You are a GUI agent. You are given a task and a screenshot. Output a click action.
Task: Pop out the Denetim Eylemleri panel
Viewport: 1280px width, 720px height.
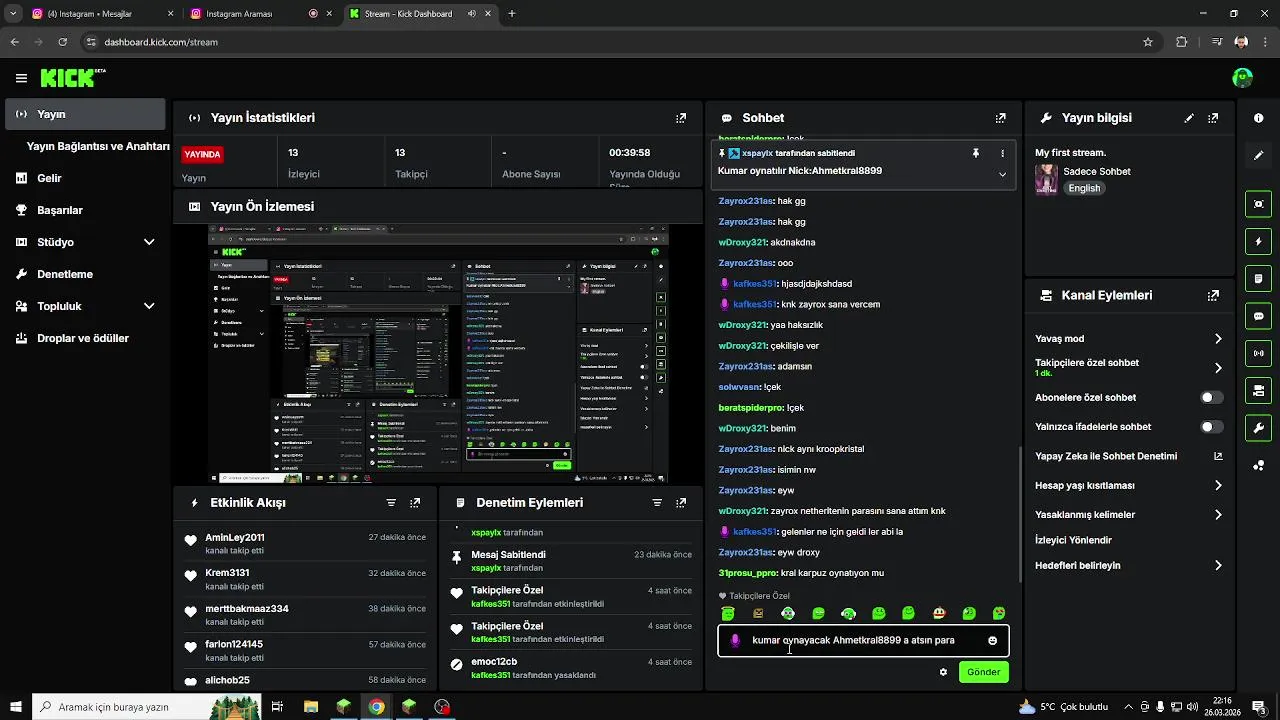click(681, 503)
